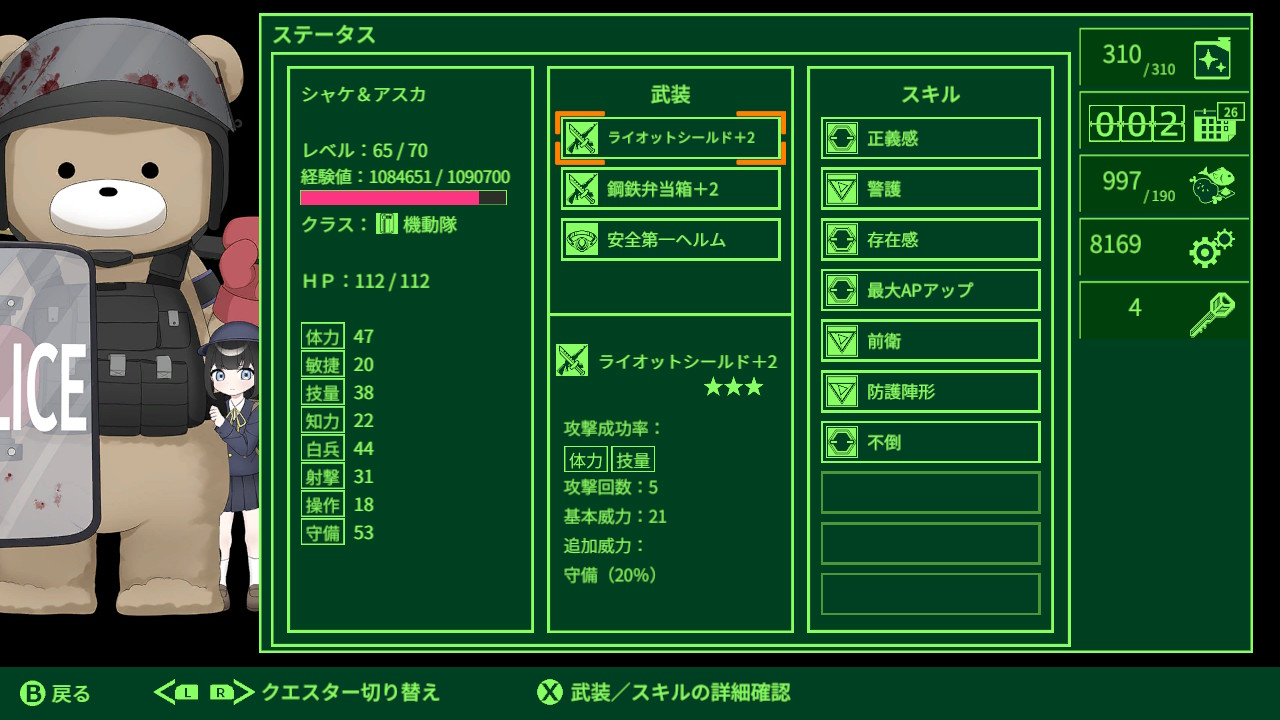
Task: Click the first empty skill slot
Action: (x=931, y=493)
